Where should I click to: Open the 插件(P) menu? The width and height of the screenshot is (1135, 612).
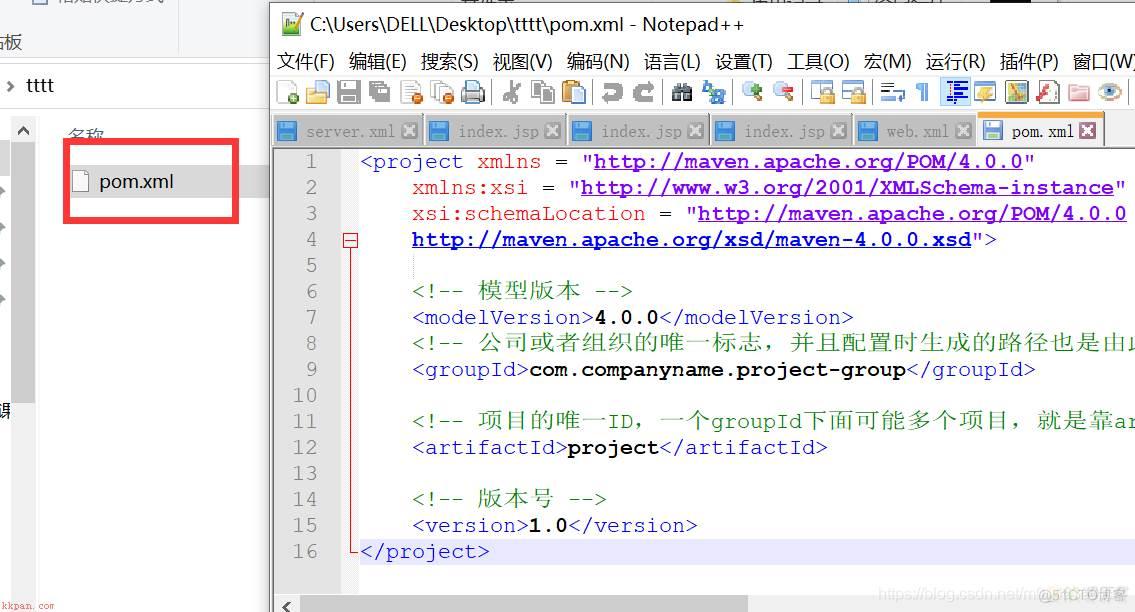click(1029, 62)
